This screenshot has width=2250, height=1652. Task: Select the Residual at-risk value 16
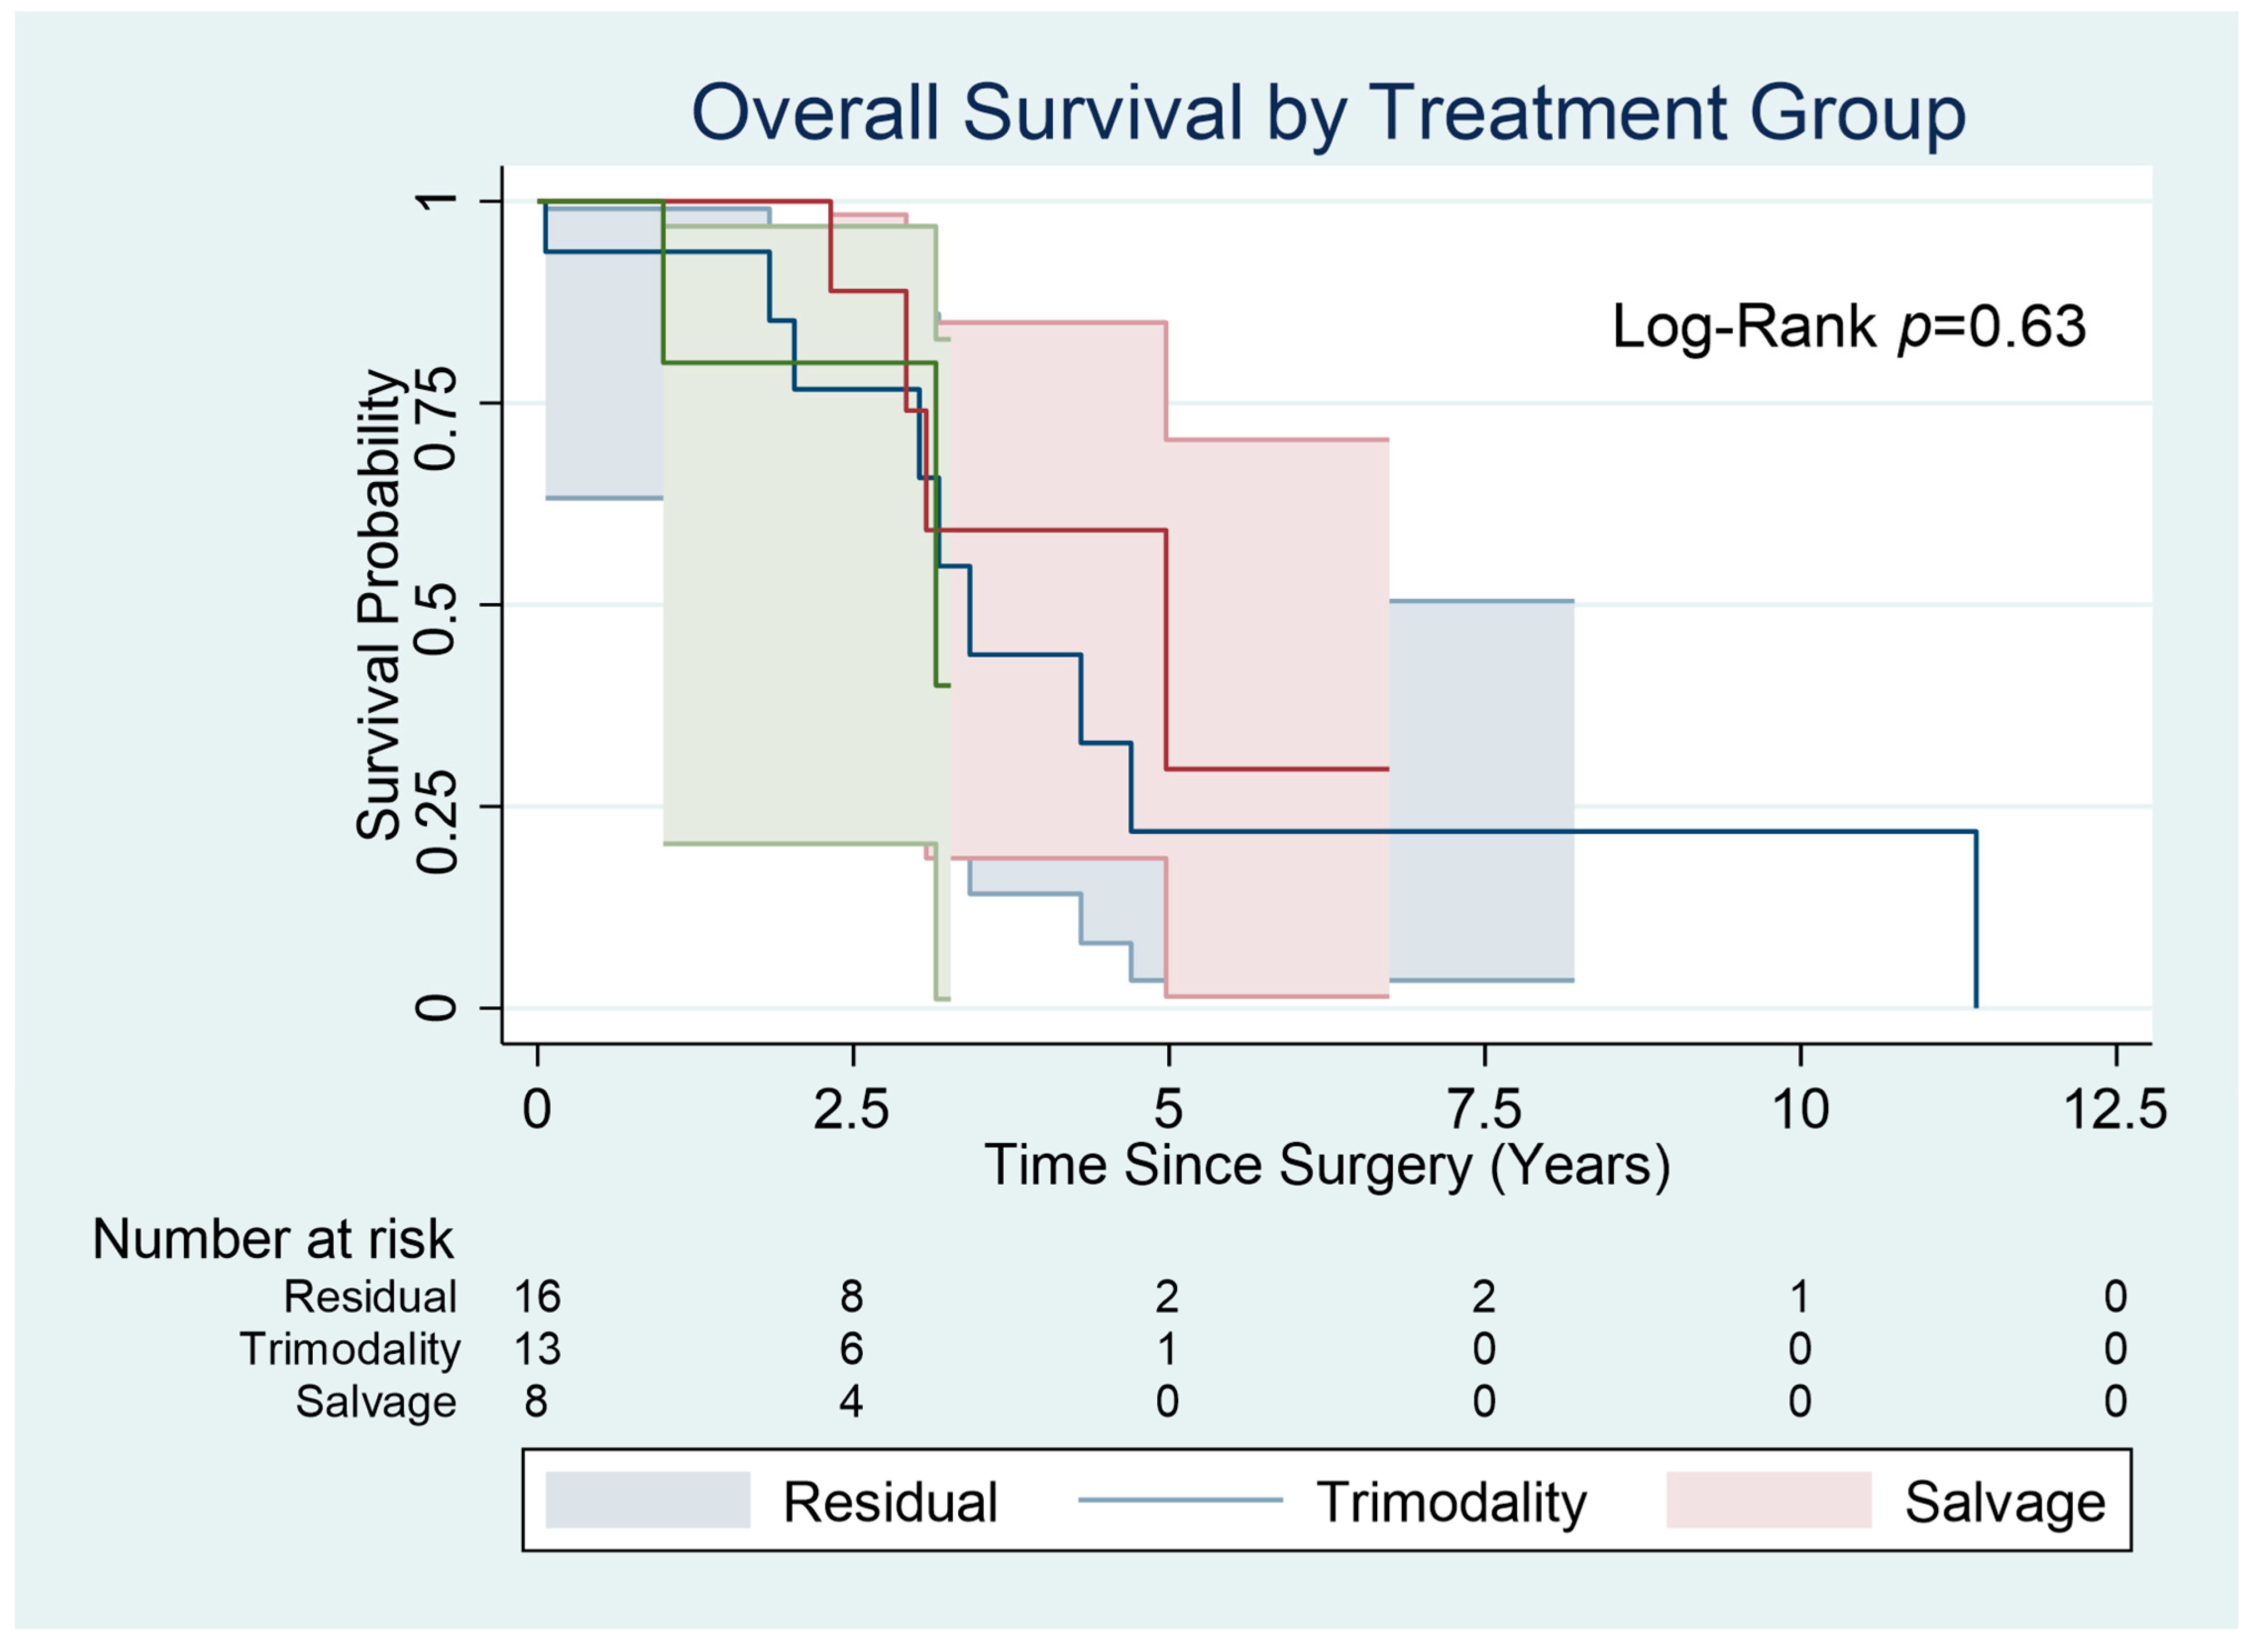coord(537,1297)
